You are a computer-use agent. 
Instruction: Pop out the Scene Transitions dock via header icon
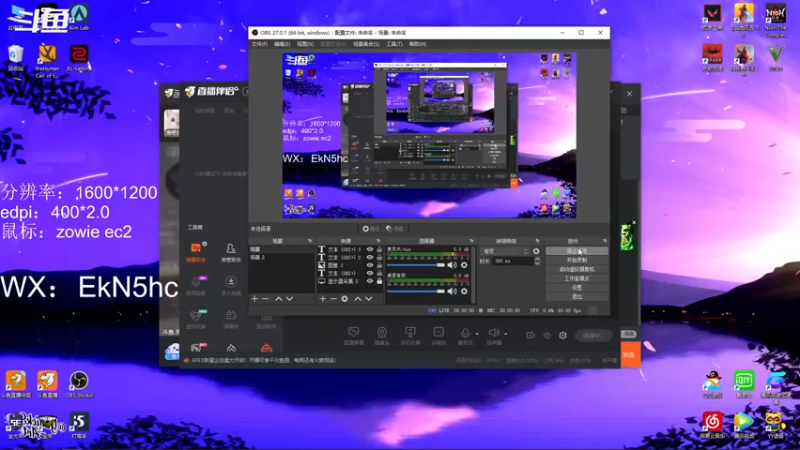coord(537,241)
